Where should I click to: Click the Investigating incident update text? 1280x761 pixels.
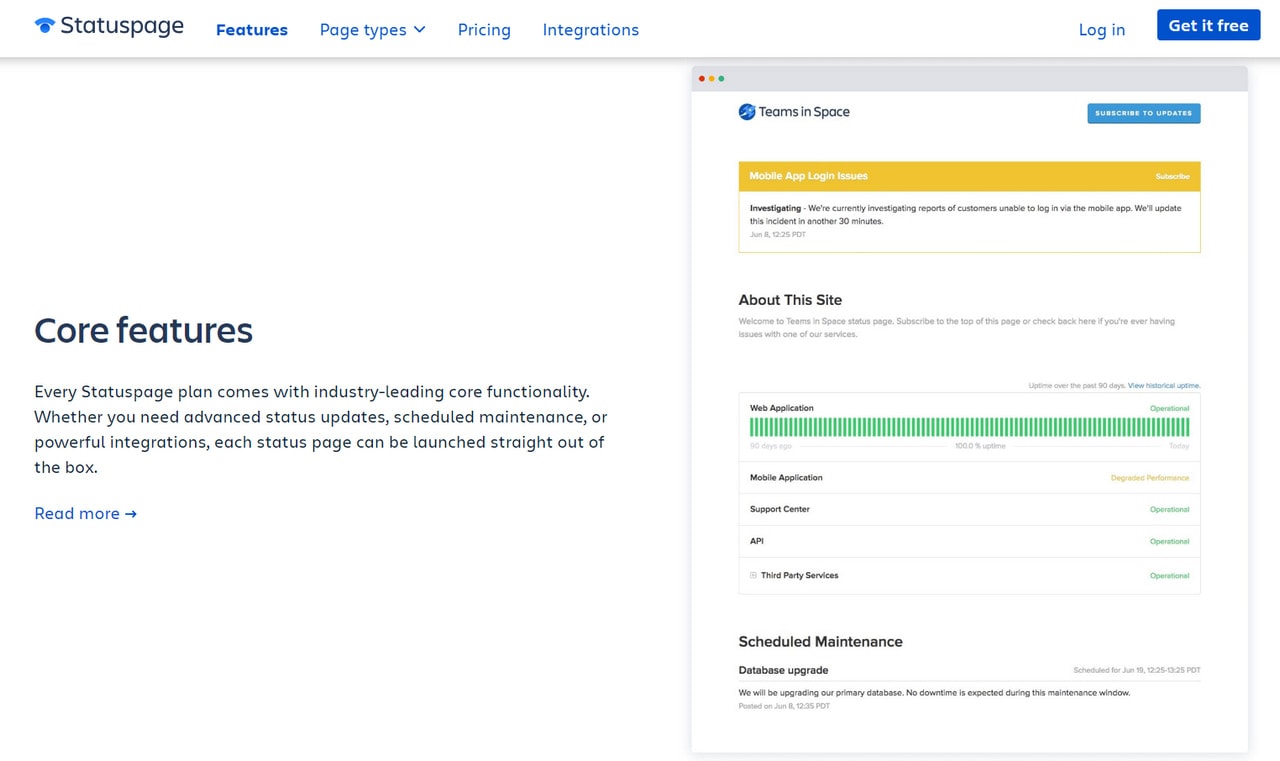click(966, 214)
